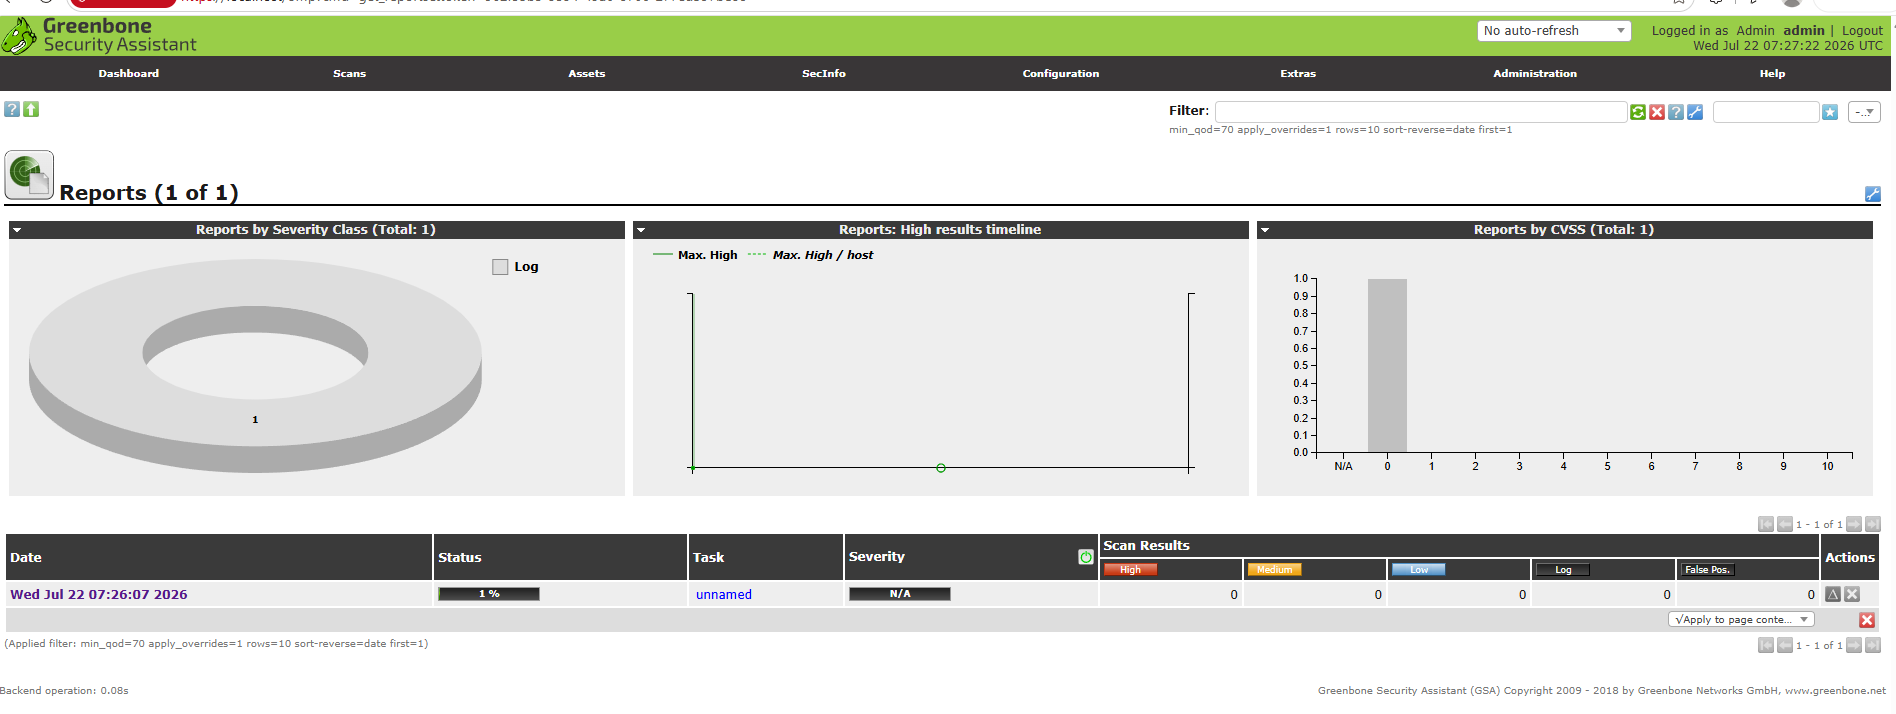Click the new filter name input field

(1766, 112)
